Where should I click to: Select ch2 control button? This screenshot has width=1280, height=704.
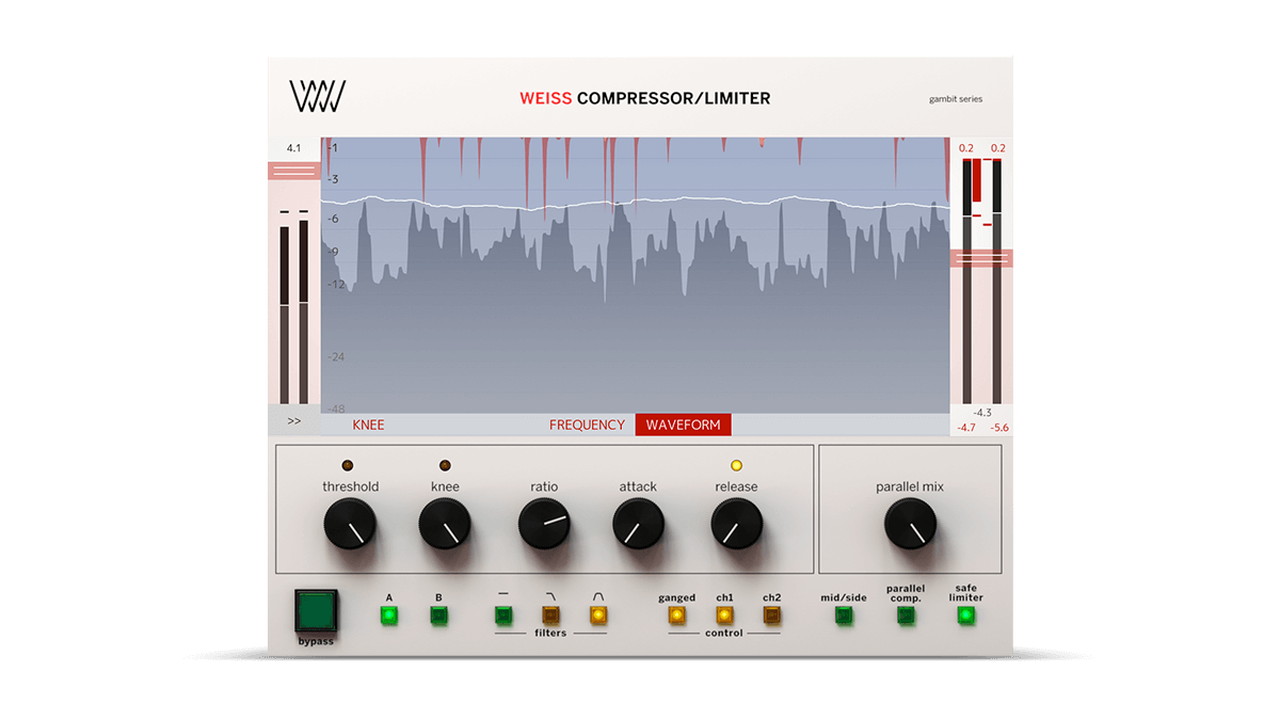pos(771,615)
